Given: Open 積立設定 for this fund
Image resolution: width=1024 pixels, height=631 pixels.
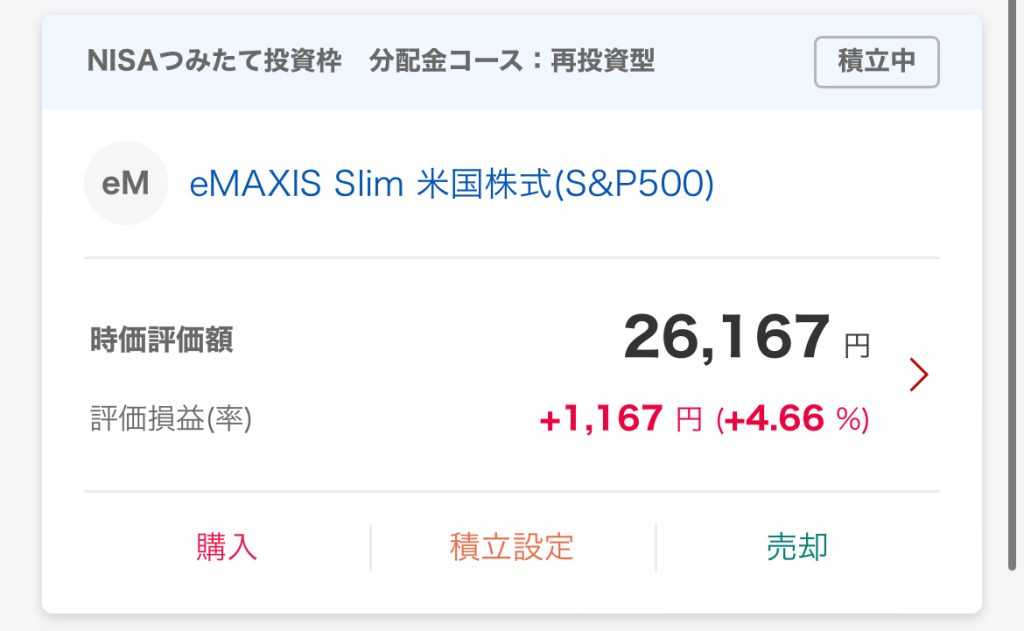Looking at the screenshot, I should click(x=512, y=547).
